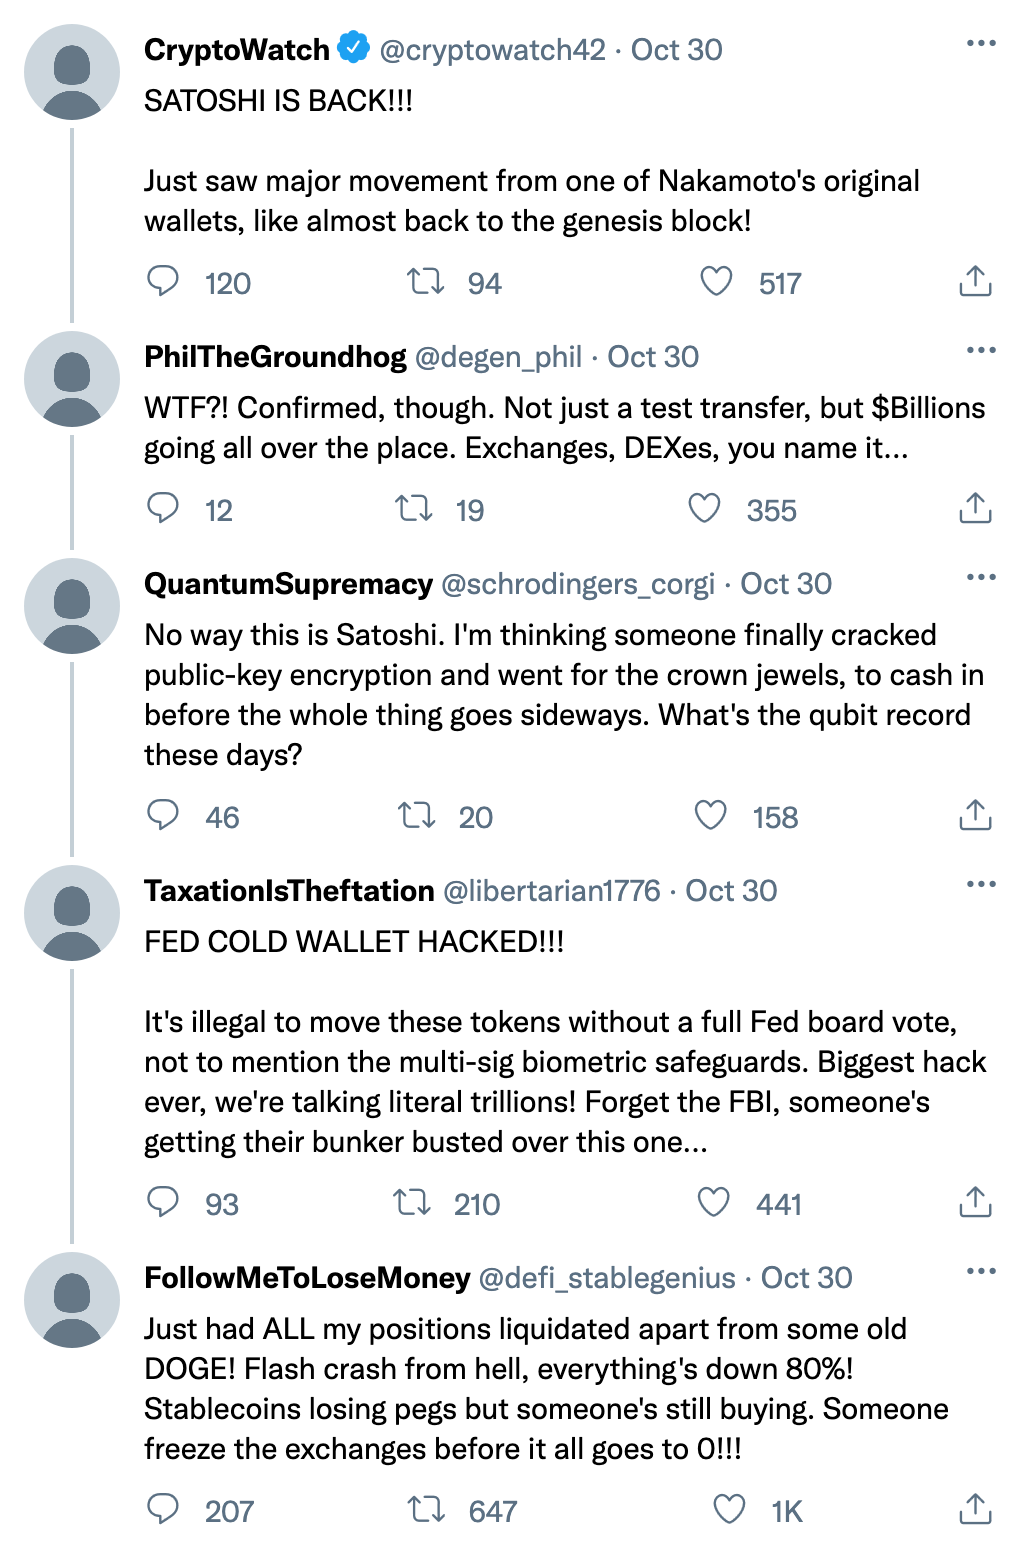This screenshot has height=1552, width=1024.
Task: Click QuantumSupremacy's profile avatar
Action: coord(72,606)
